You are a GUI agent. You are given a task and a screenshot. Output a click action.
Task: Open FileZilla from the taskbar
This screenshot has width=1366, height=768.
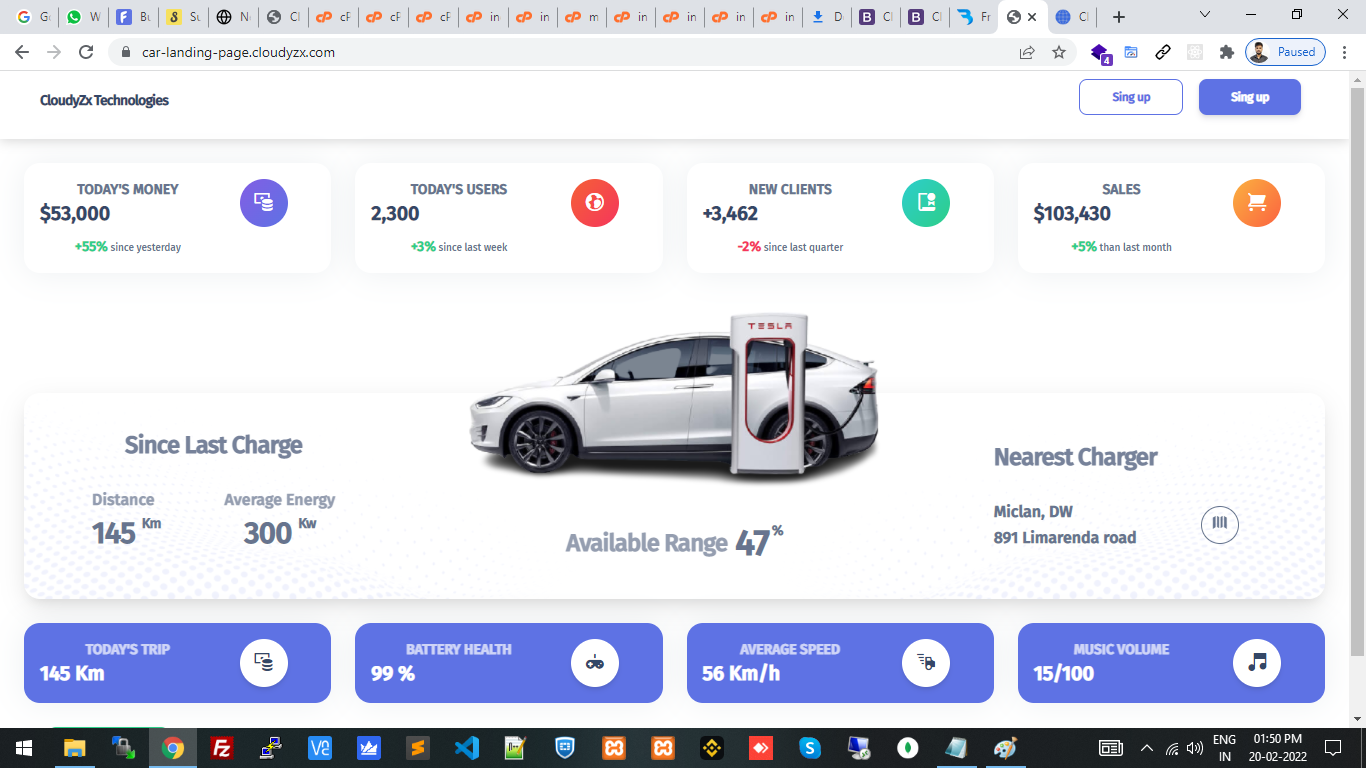point(222,748)
